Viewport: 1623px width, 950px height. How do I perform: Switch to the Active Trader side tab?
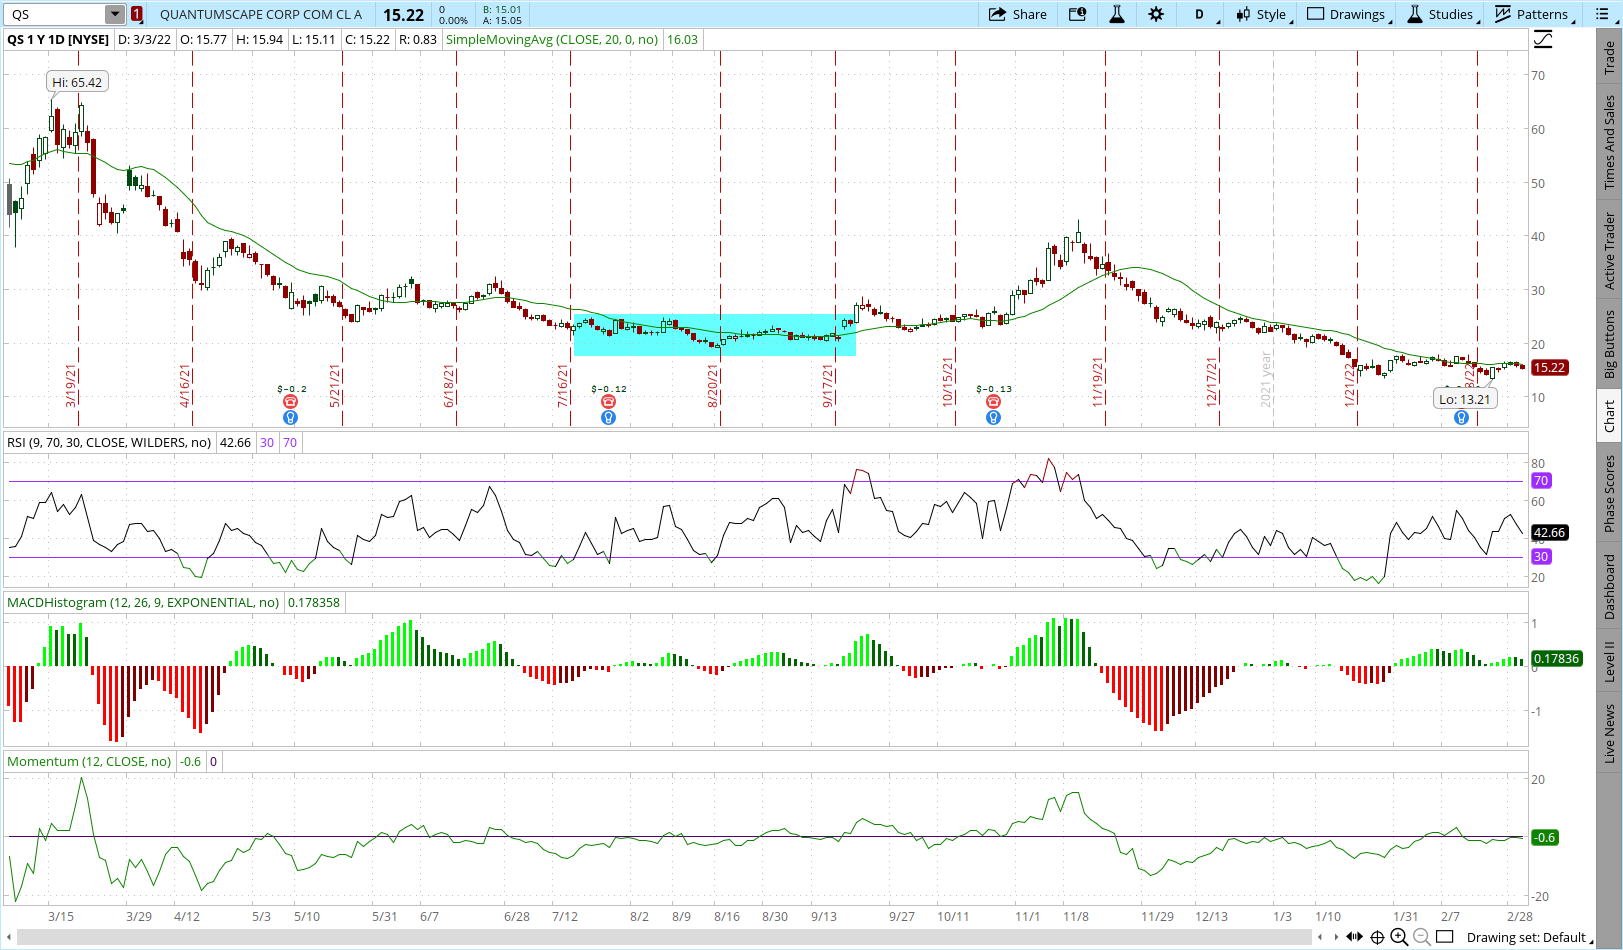(1609, 251)
